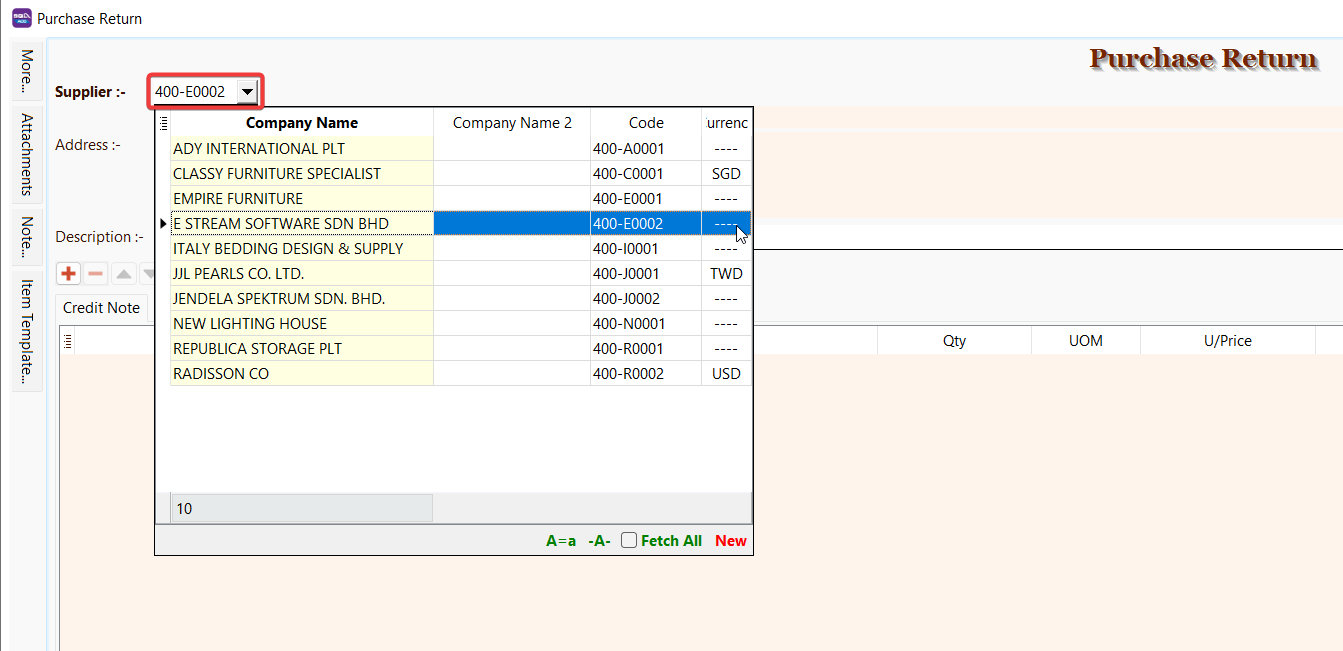Click the red plus add row icon
The width and height of the screenshot is (1343, 651).
point(69,273)
